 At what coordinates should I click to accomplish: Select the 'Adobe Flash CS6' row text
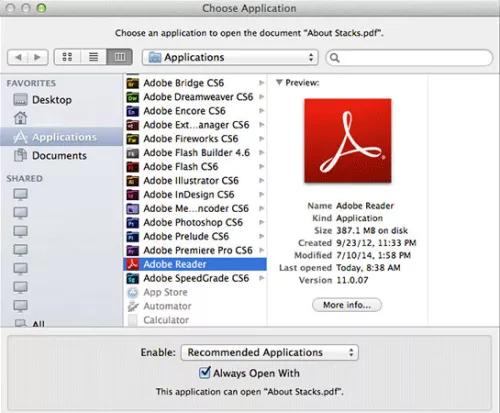181,166
